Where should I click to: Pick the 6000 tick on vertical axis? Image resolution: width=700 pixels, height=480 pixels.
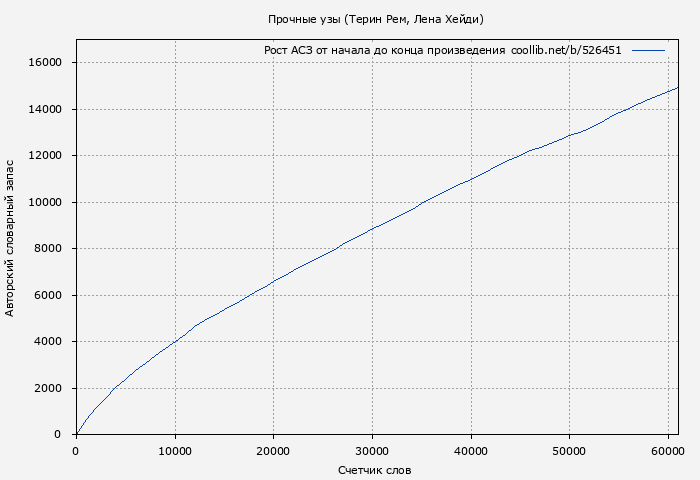[49, 295]
